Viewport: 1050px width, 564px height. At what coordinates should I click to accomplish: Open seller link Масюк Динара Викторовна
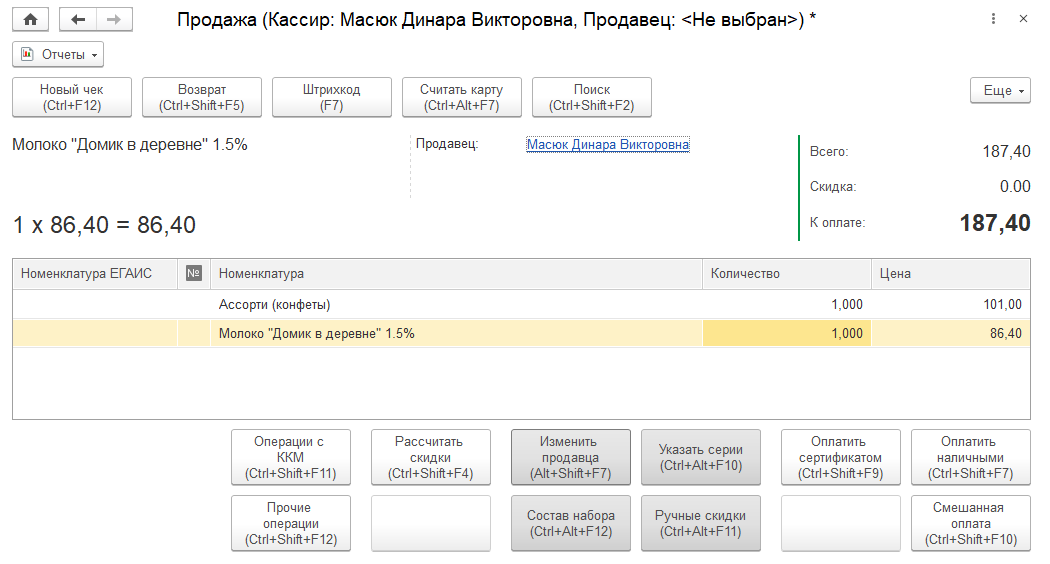point(607,145)
